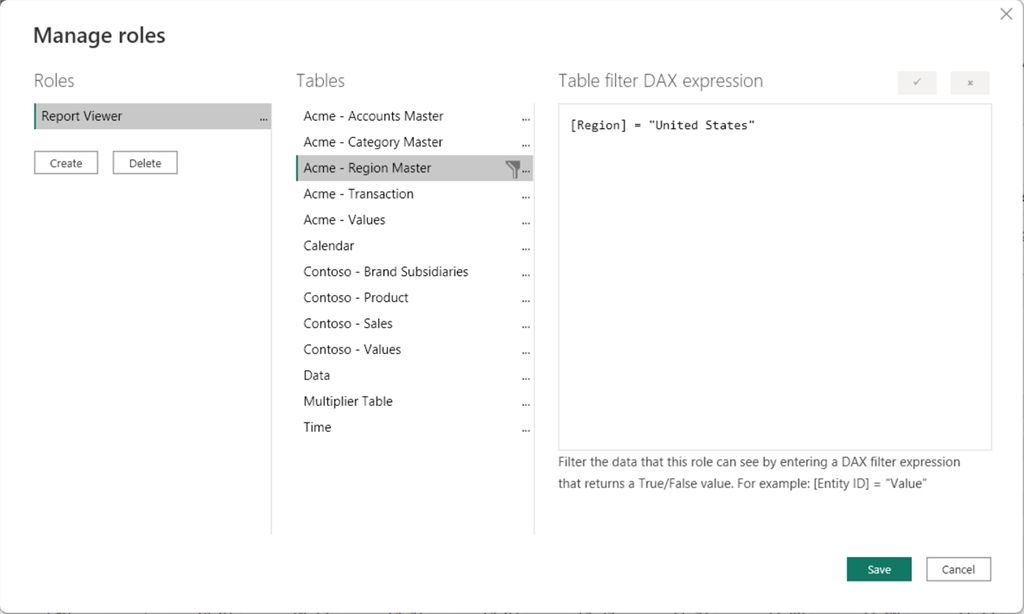Delete the selected role
Screen dimensions: 1024x614
click(145, 163)
